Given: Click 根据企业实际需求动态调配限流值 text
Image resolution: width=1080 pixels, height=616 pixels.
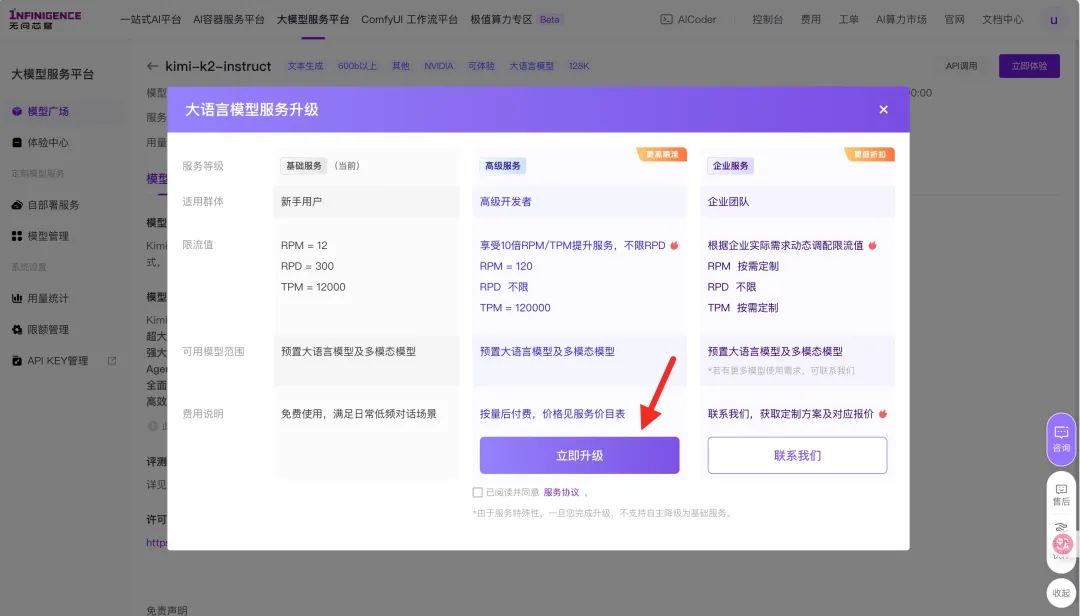Looking at the screenshot, I should click(x=785, y=245).
